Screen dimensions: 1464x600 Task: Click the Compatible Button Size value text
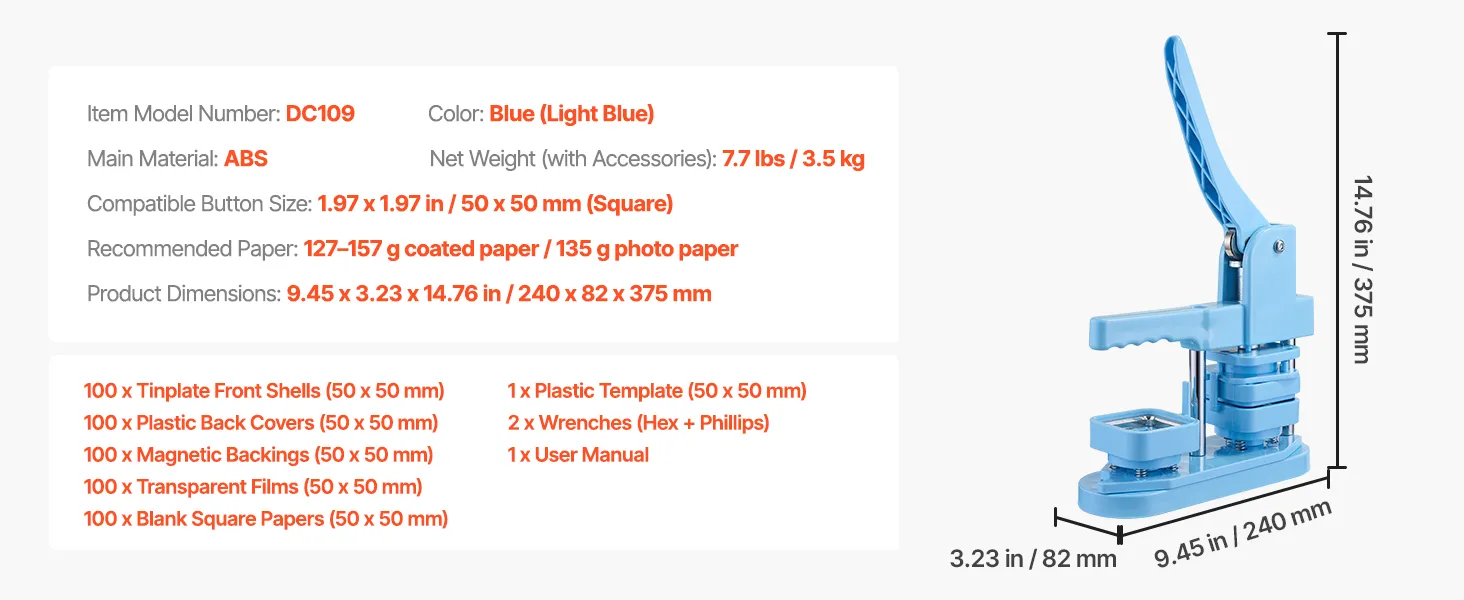coord(495,204)
